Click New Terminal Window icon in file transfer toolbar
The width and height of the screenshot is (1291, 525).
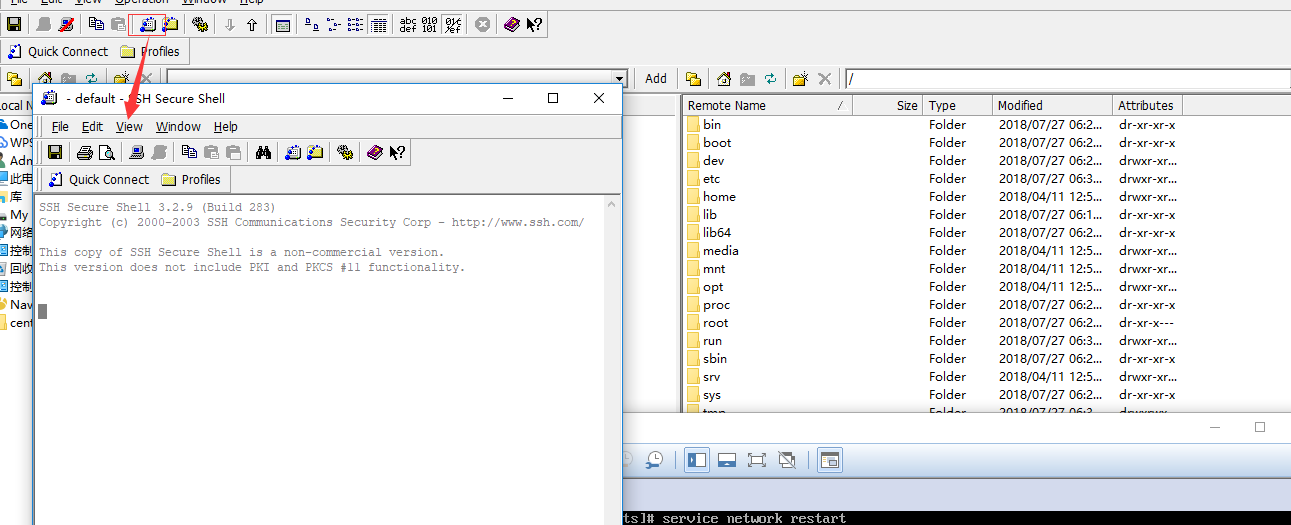point(148,24)
